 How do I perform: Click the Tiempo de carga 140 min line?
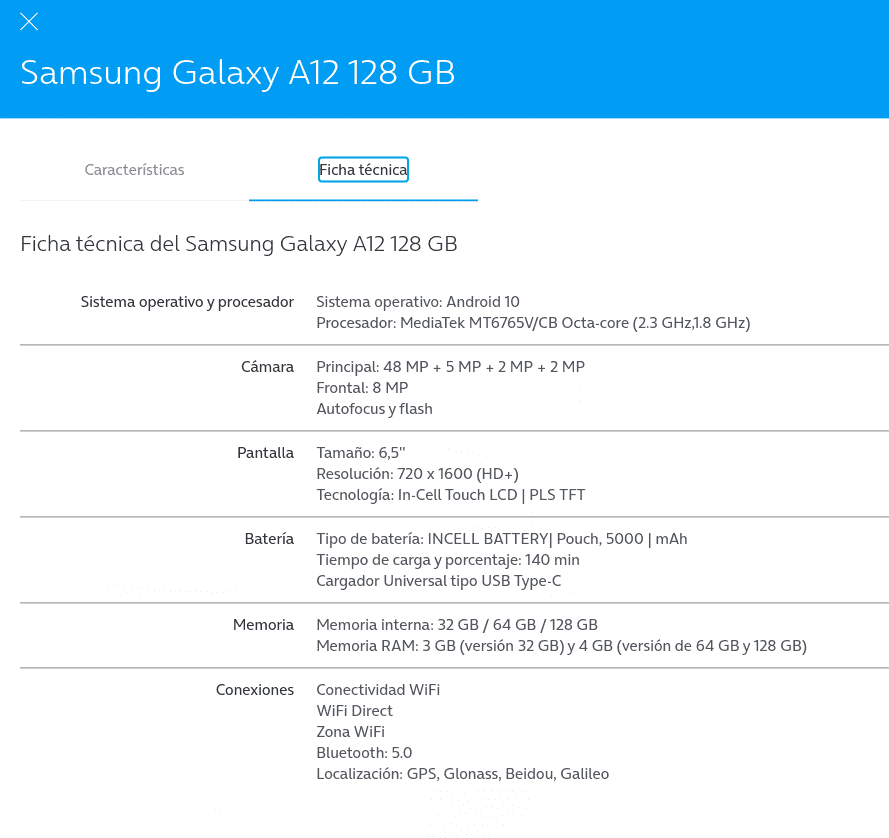(x=448, y=560)
